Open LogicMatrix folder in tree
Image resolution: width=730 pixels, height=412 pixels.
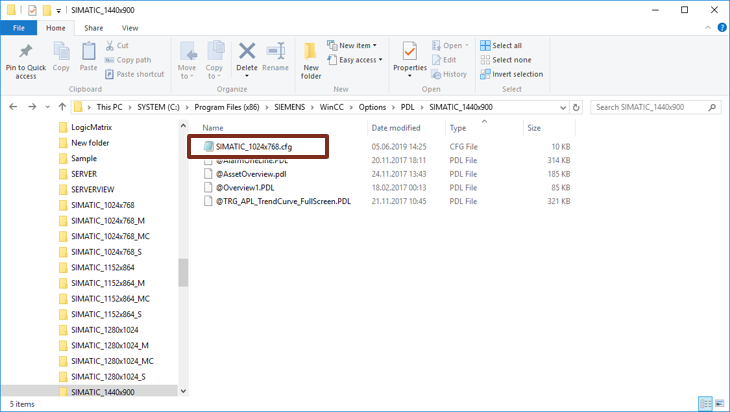(x=91, y=127)
